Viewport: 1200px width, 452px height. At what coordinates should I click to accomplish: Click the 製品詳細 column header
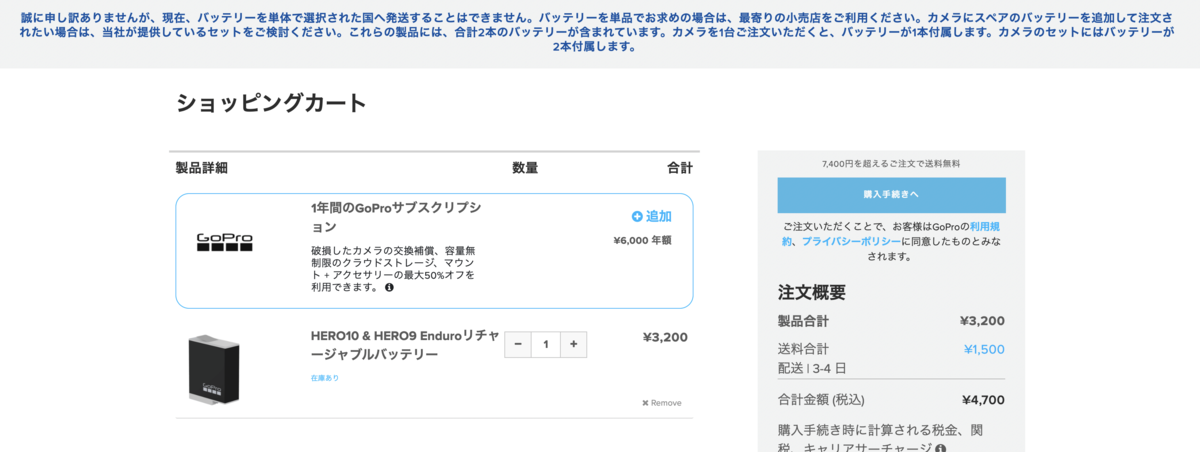pyautogui.click(x=202, y=168)
